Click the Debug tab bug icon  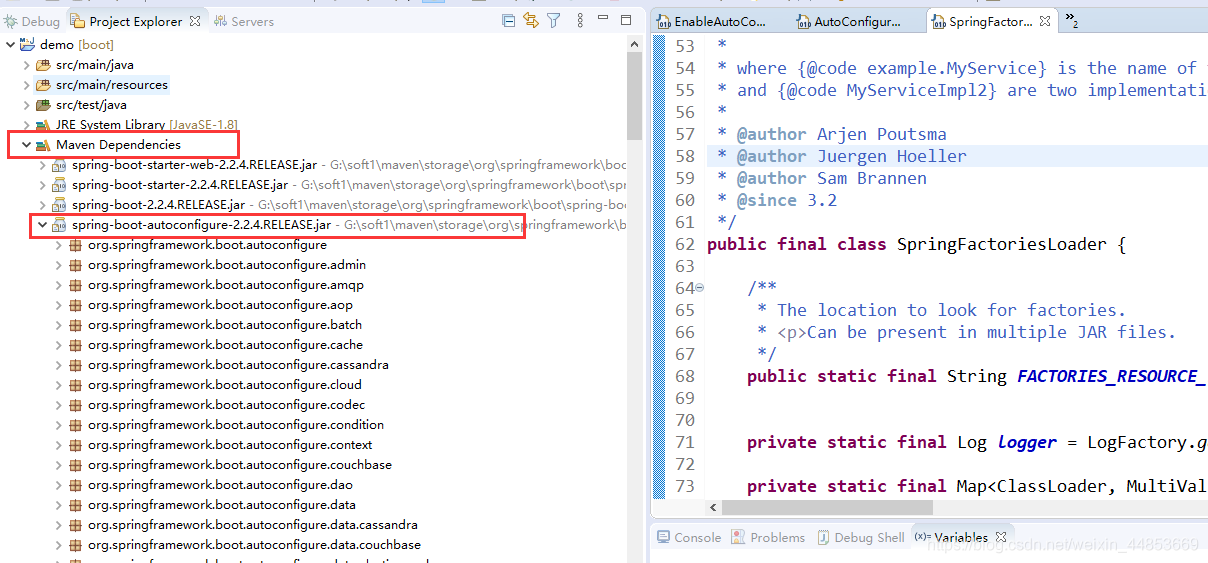tap(10, 21)
